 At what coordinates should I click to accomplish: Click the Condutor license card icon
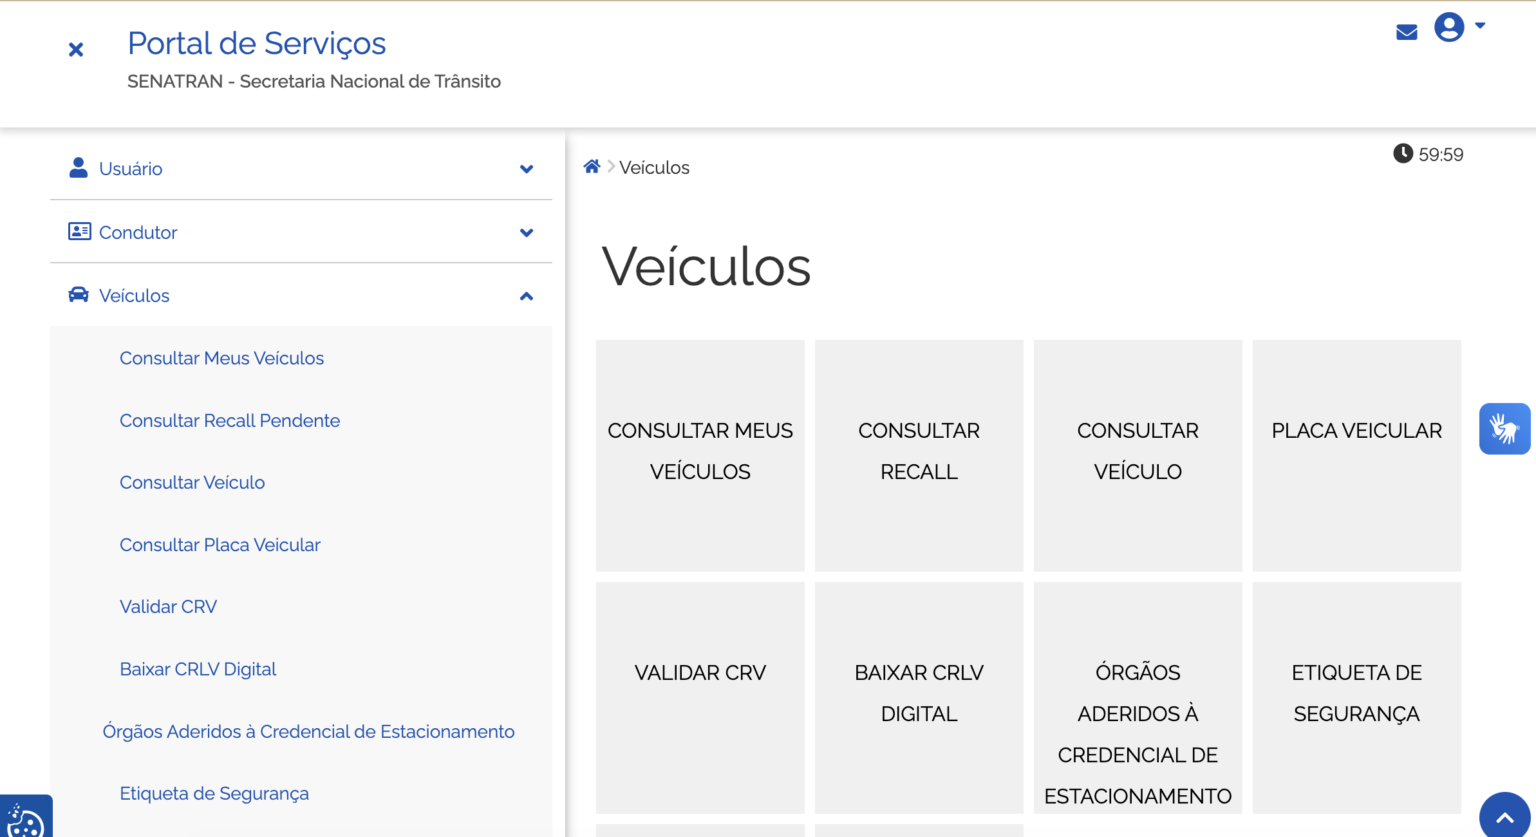pyautogui.click(x=78, y=231)
